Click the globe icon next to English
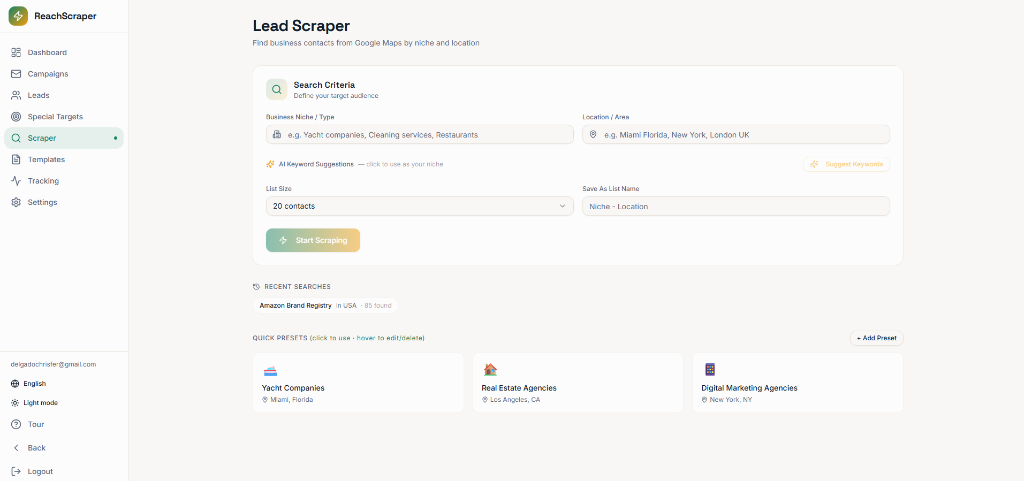Image resolution: width=1024 pixels, height=481 pixels. click(15, 384)
